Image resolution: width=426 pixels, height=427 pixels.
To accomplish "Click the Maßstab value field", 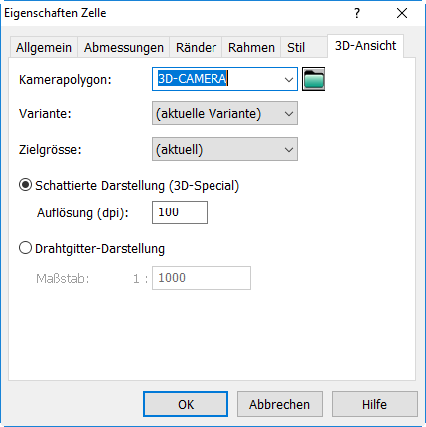I will pos(201,278).
